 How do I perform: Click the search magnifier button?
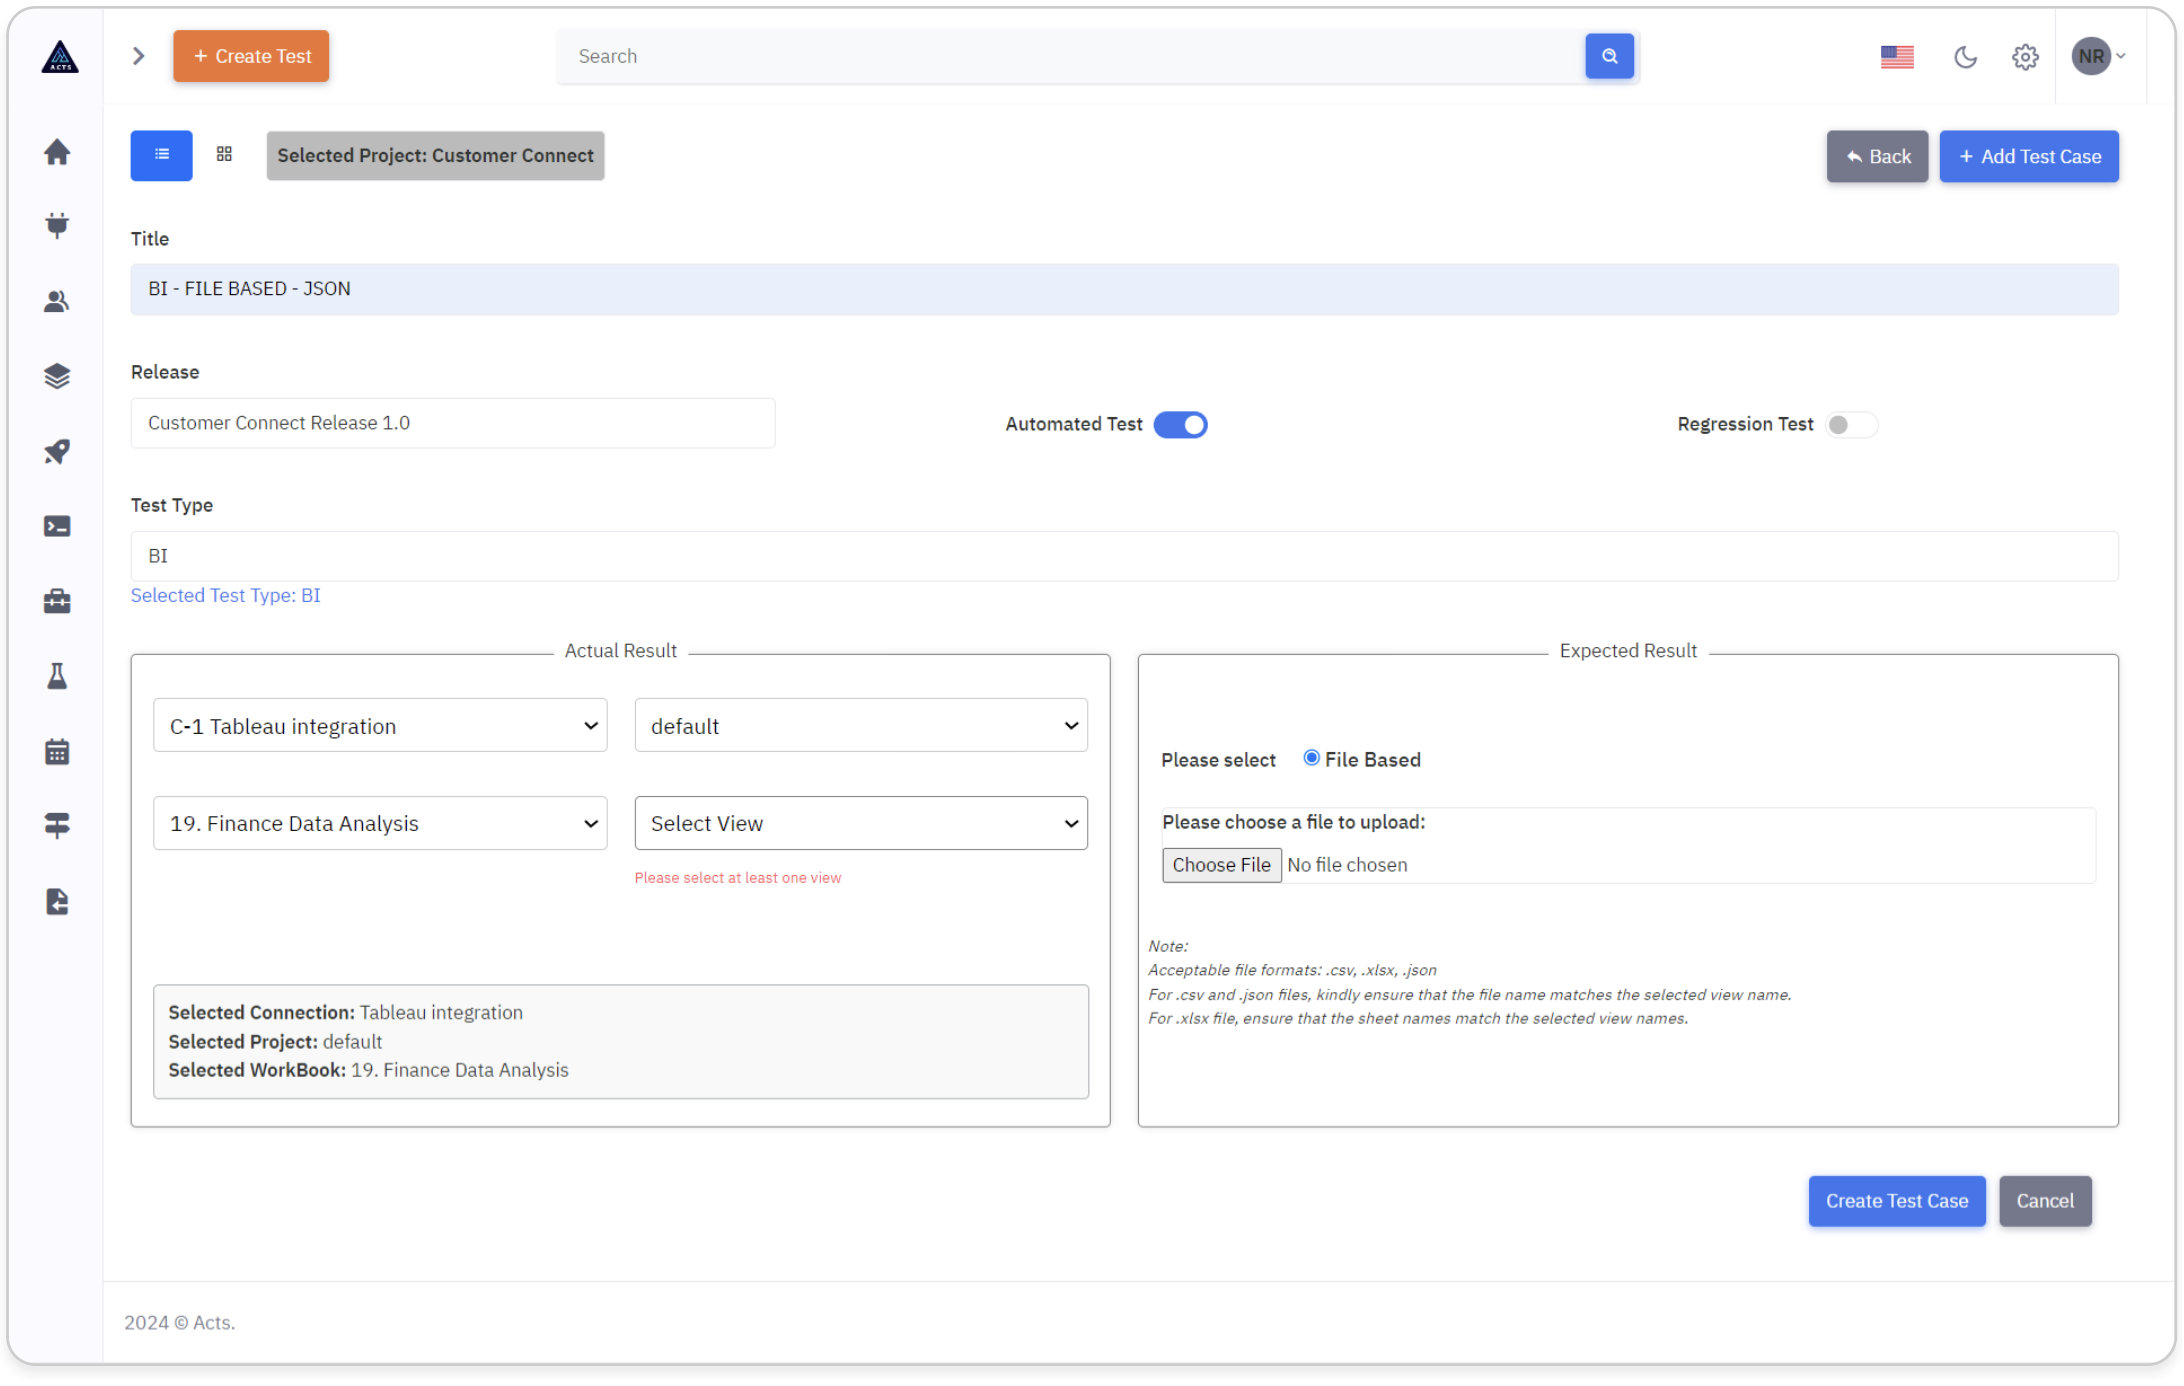pyautogui.click(x=1609, y=56)
